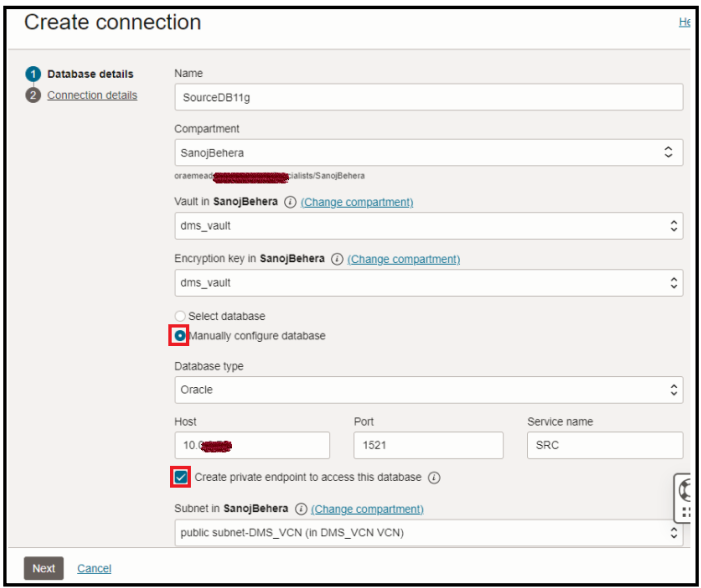Click info icon beside Encryption key label
Screen dimensions: 701x588
click(337, 259)
